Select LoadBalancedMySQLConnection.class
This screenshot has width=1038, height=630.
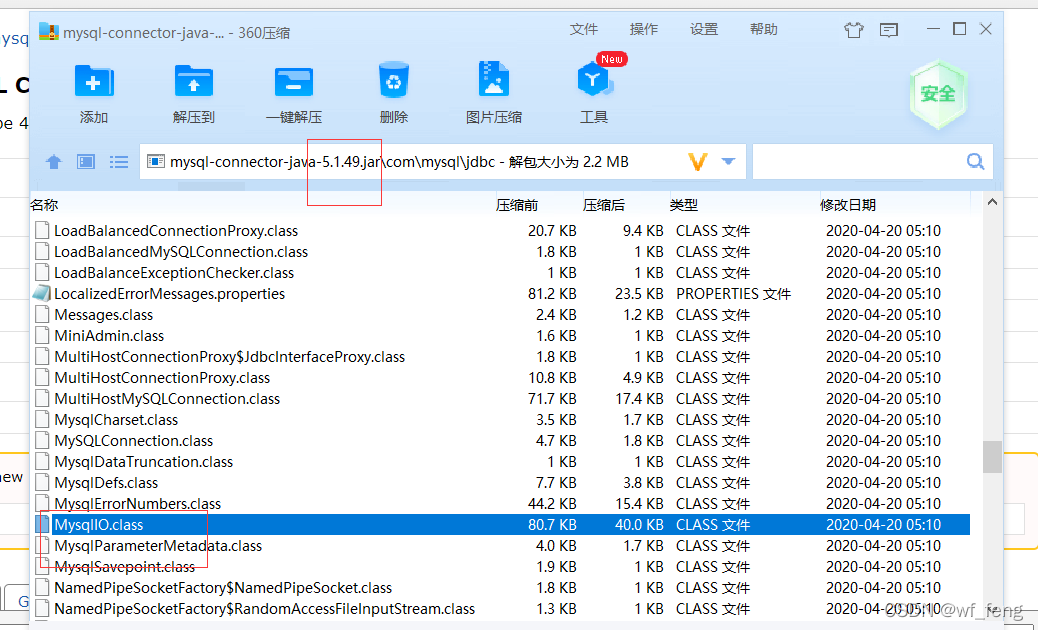tap(181, 251)
